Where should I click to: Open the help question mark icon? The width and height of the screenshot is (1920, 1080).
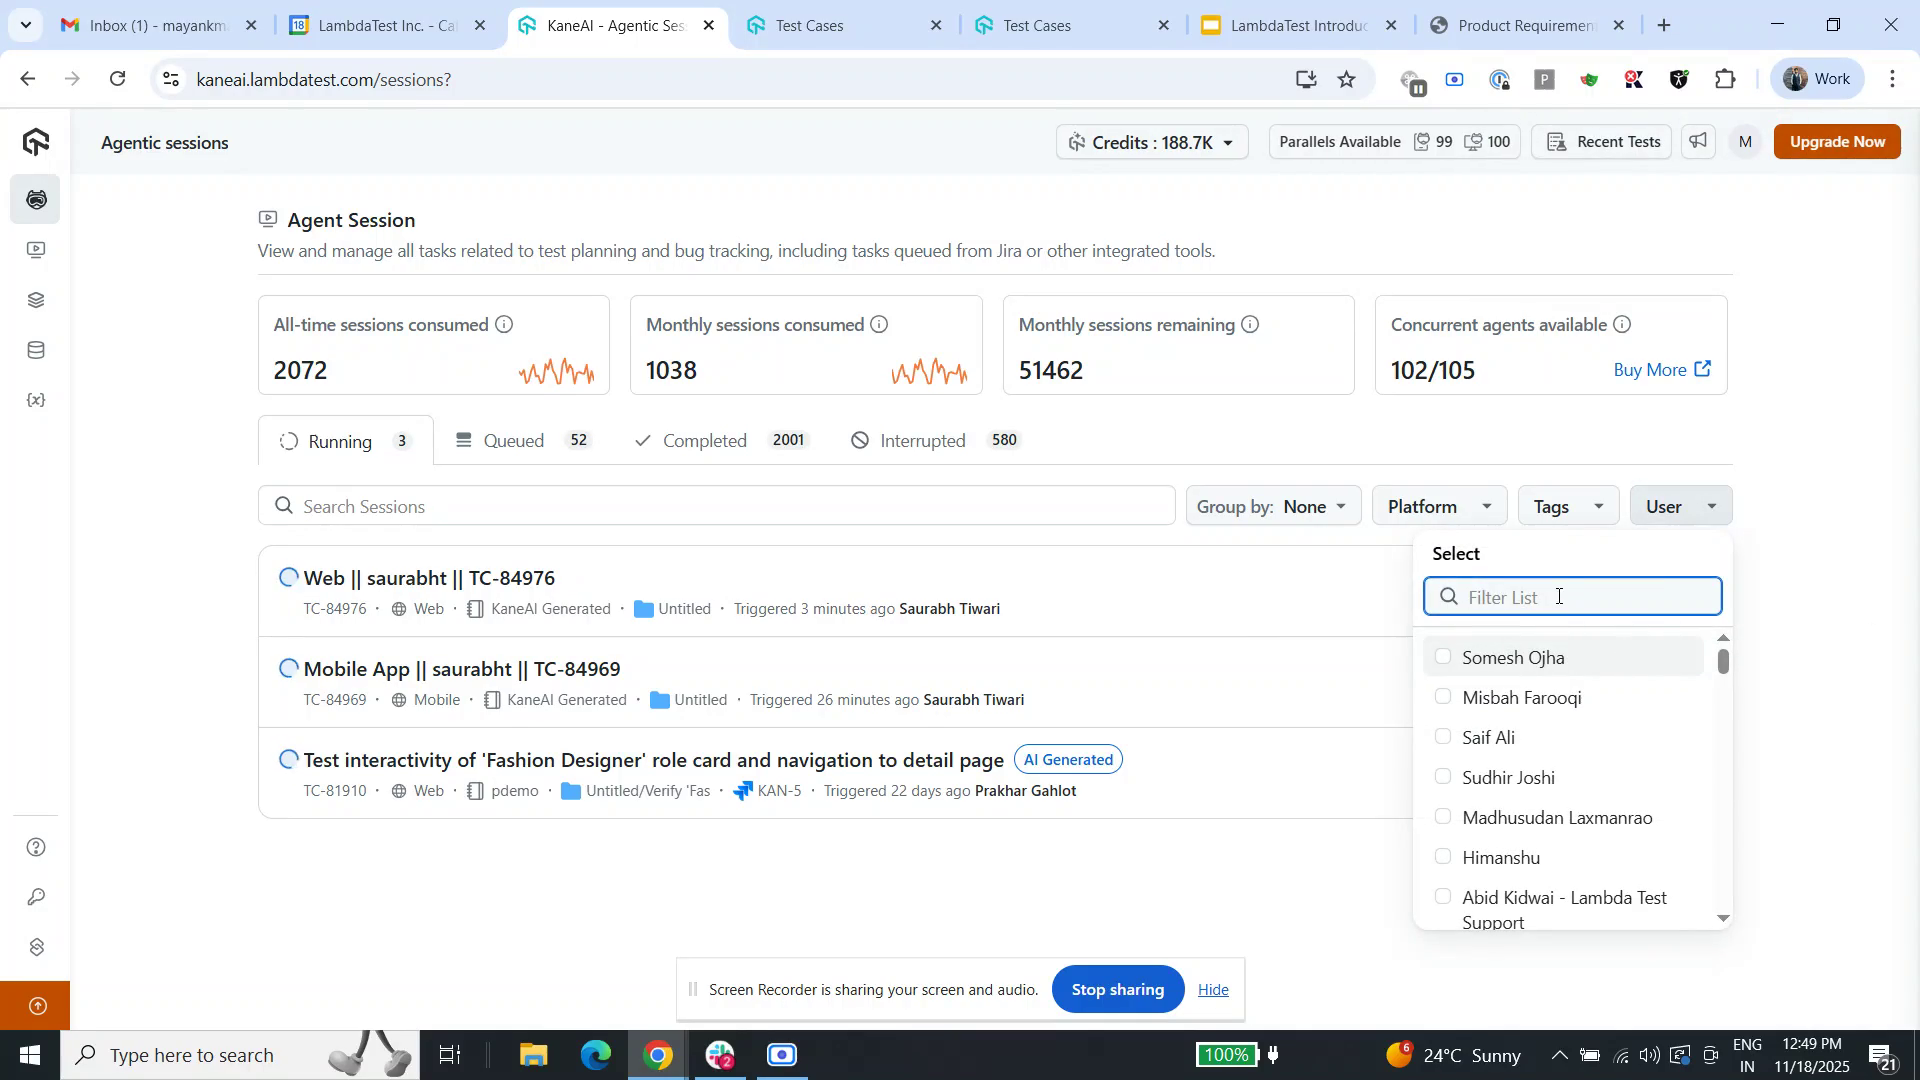tap(36, 848)
